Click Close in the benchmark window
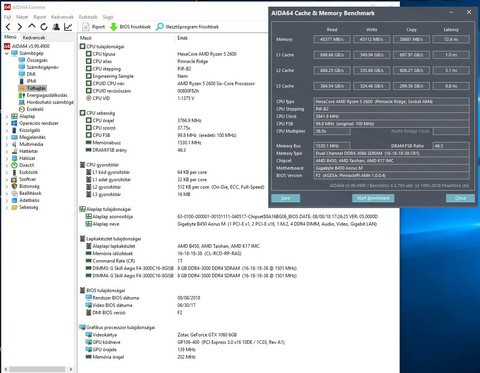Image resolution: width=480 pixels, height=373 pixels. 460,198
